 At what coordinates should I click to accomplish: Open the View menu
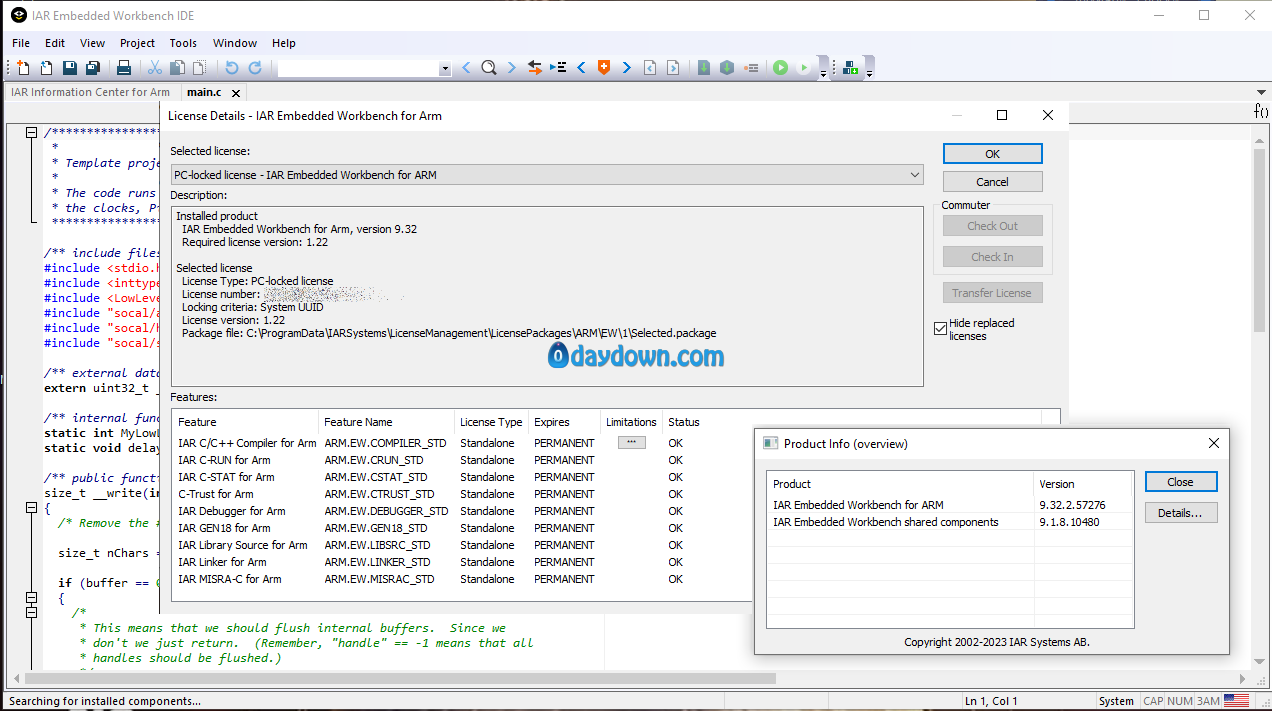(x=92, y=43)
